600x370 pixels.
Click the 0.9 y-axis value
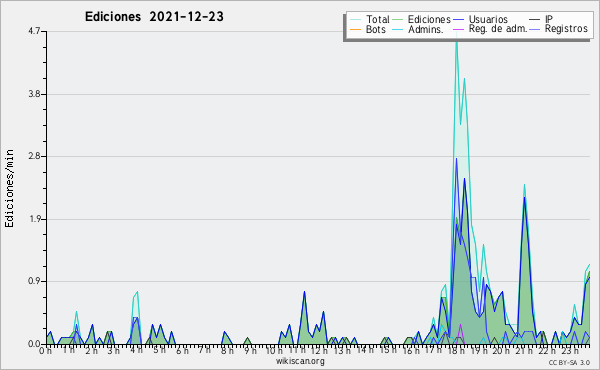click(x=34, y=281)
